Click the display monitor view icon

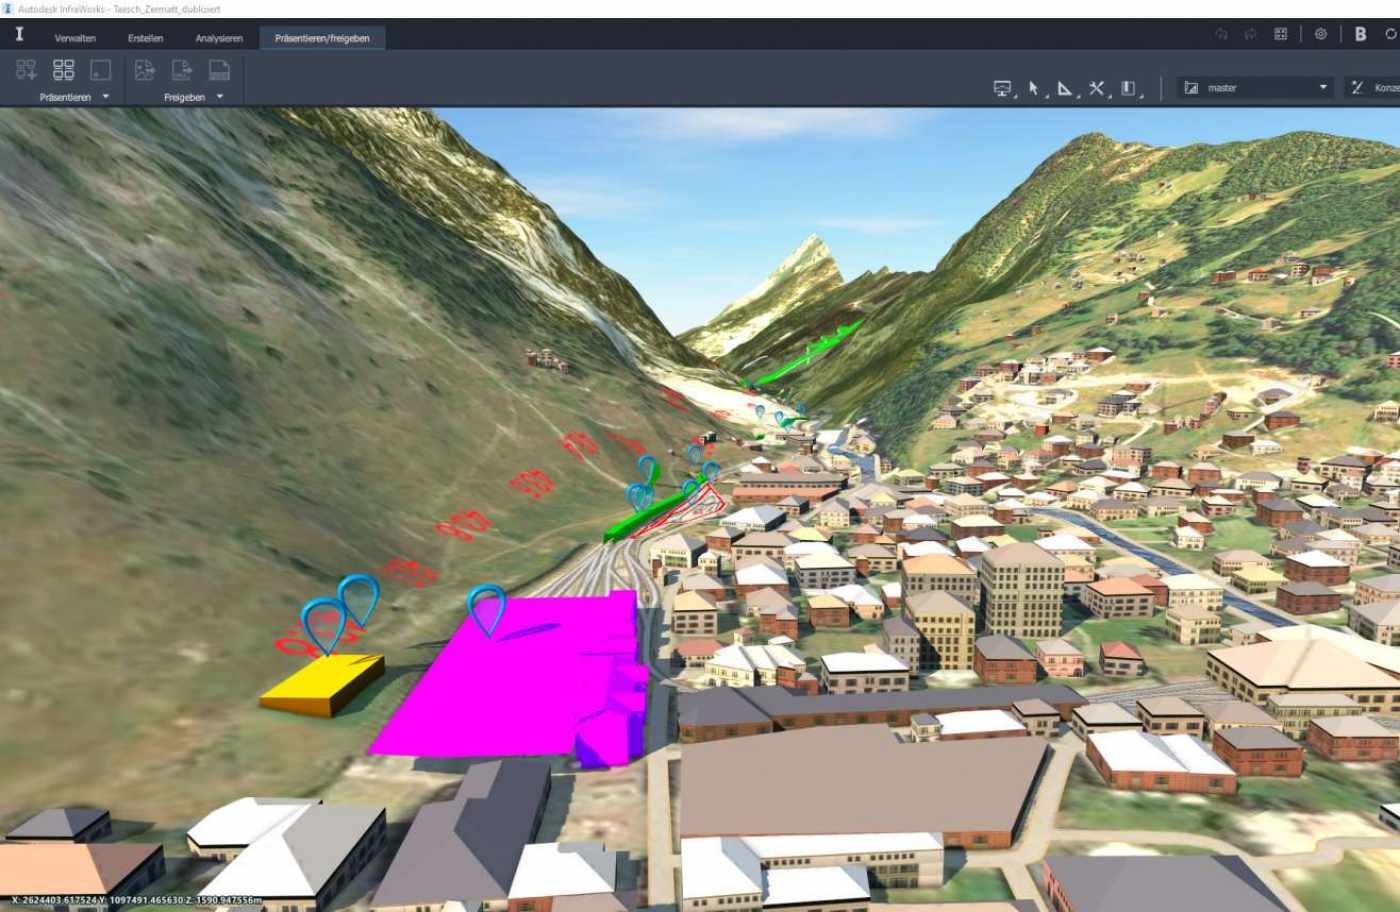pos(1002,89)
